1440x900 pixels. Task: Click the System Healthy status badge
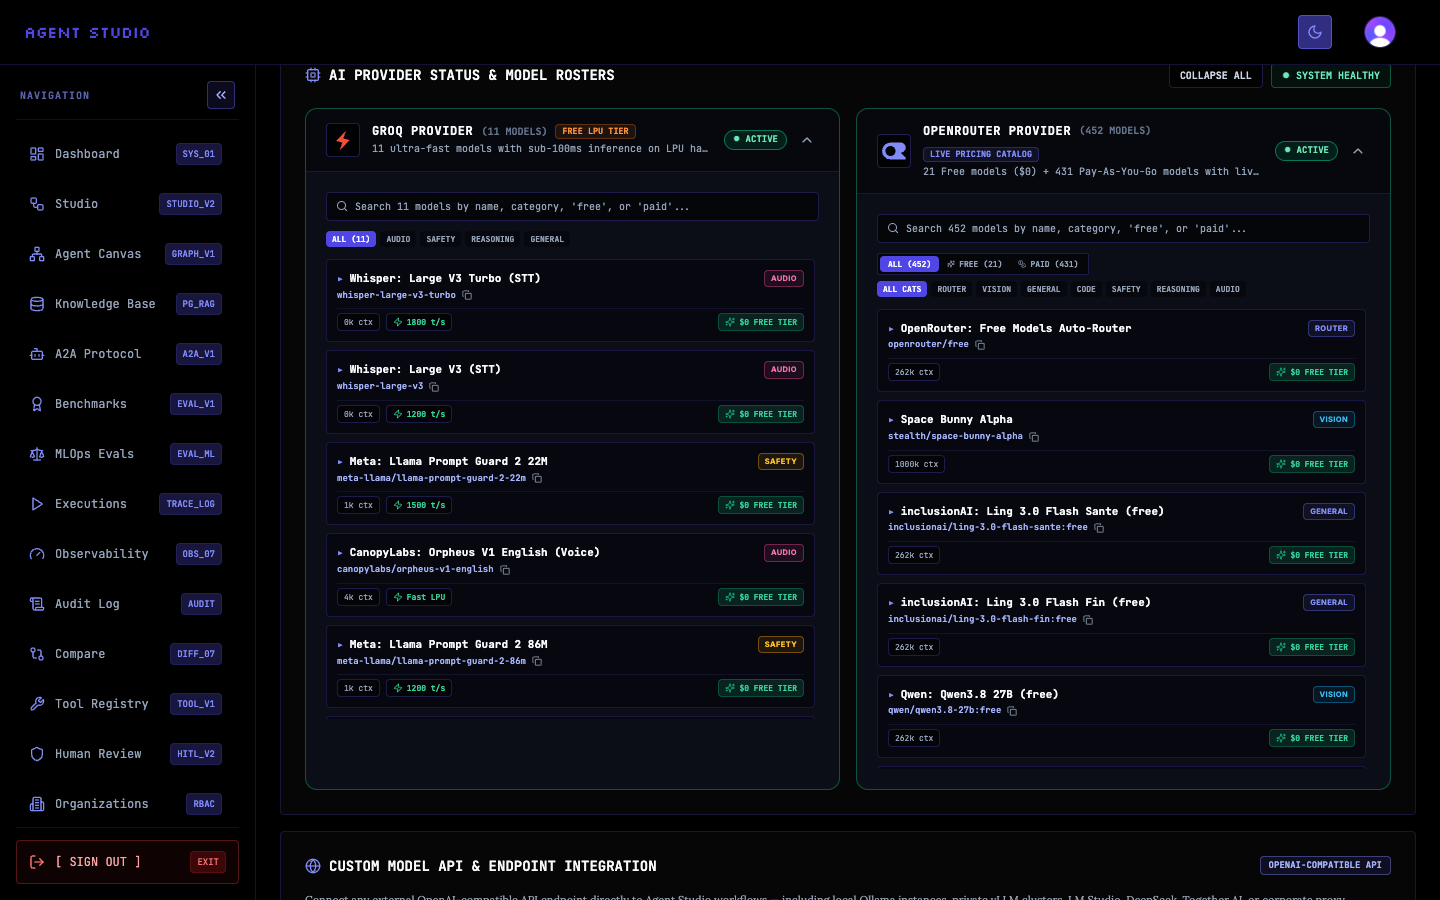1331,75
